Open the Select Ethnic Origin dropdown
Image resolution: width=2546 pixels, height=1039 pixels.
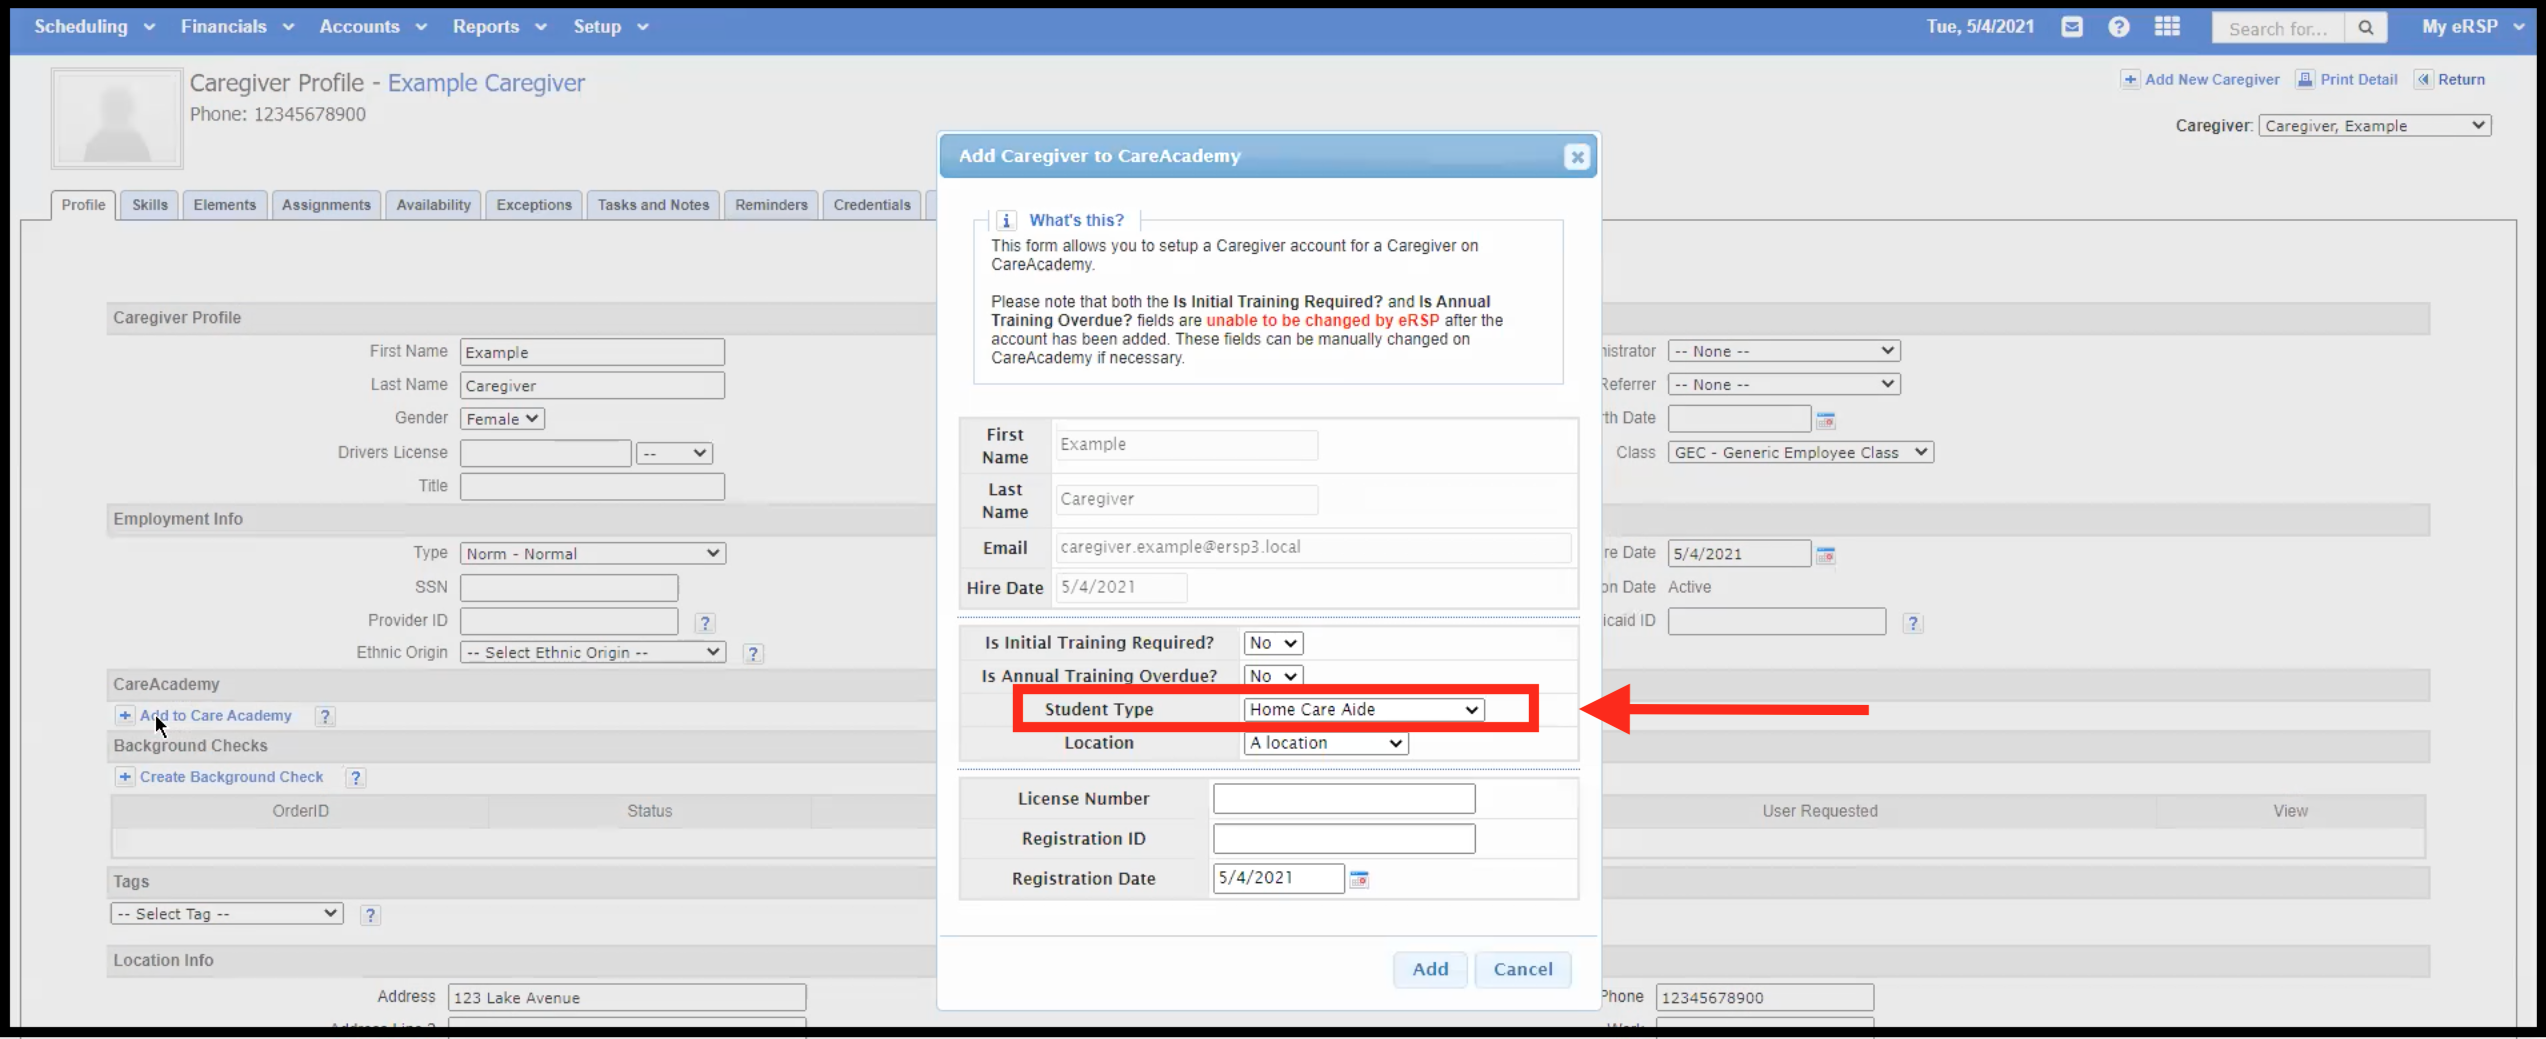pyautogui.click(x=593, y=653)
